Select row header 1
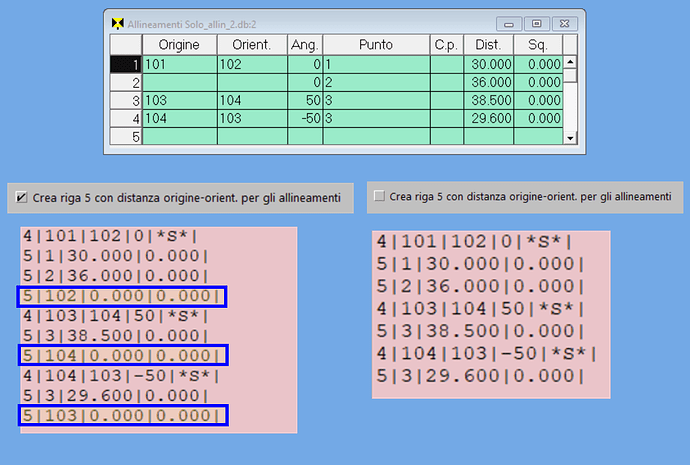690x465 pixels. tap(126, 65)
